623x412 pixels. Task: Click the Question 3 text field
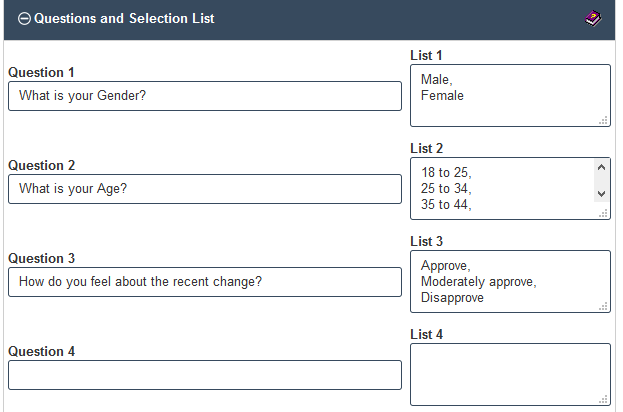(205, 282)
